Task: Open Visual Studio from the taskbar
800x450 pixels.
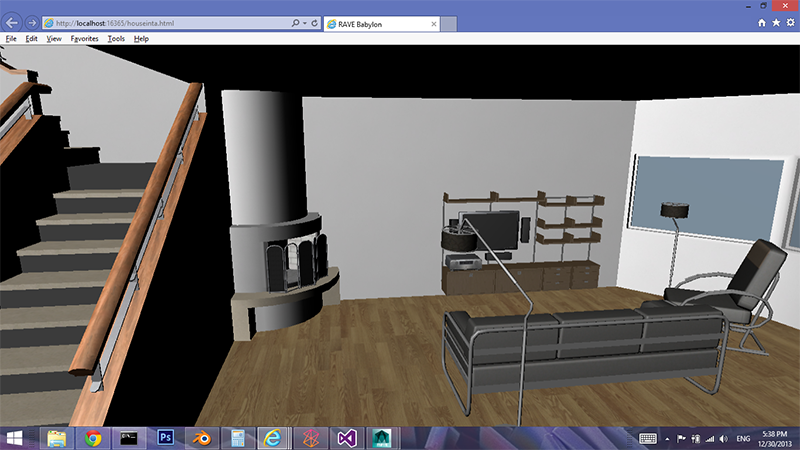Action: [x=346, y=438]
